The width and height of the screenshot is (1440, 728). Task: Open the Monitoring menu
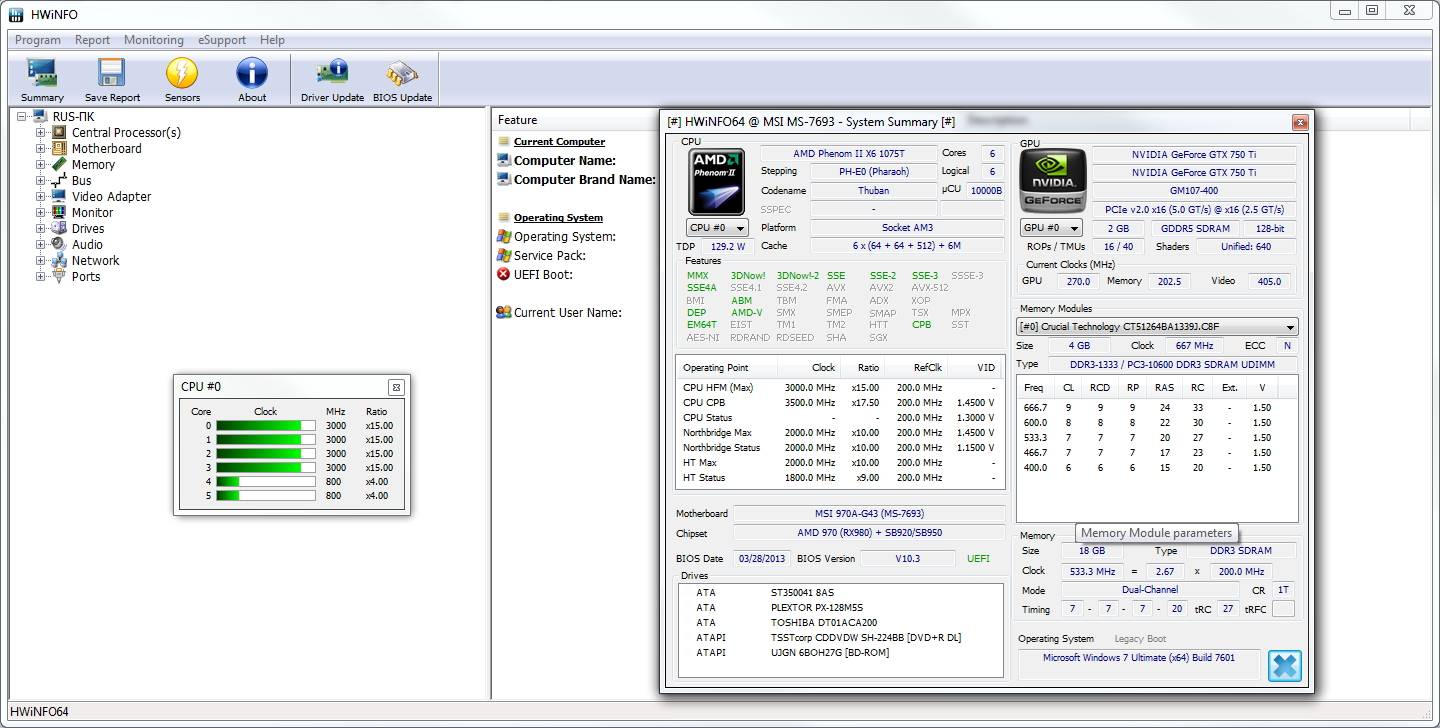click(153, 40)
